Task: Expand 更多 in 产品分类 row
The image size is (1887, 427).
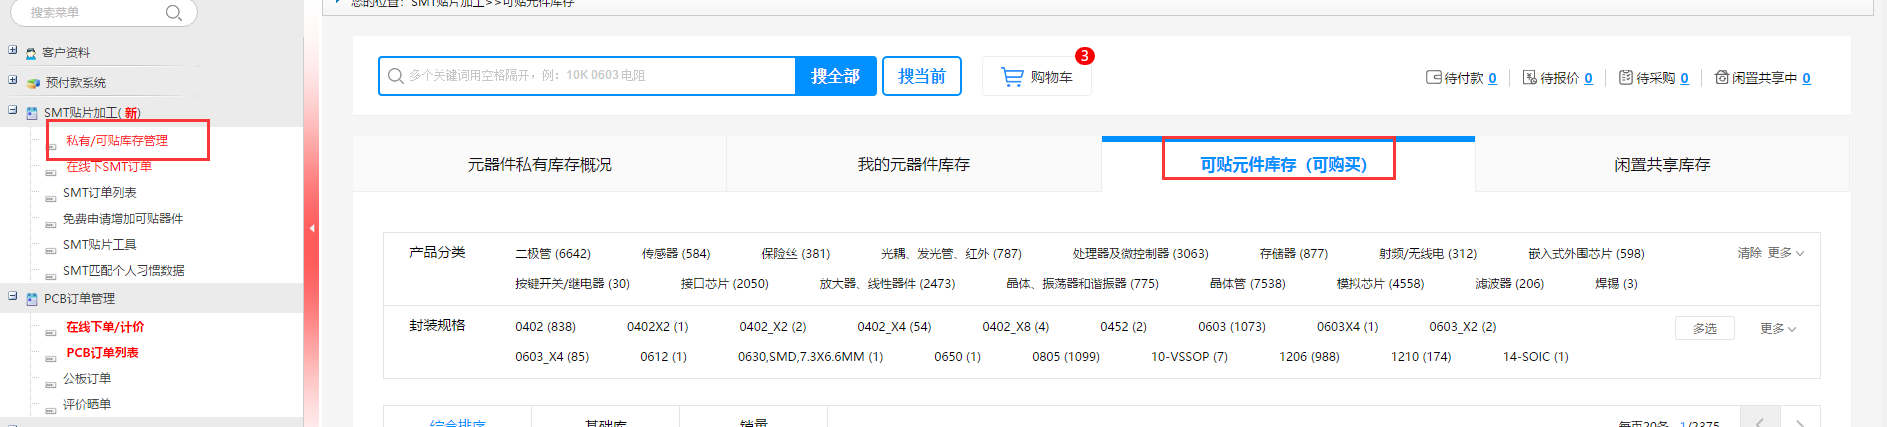Action: click(1785, 253)
